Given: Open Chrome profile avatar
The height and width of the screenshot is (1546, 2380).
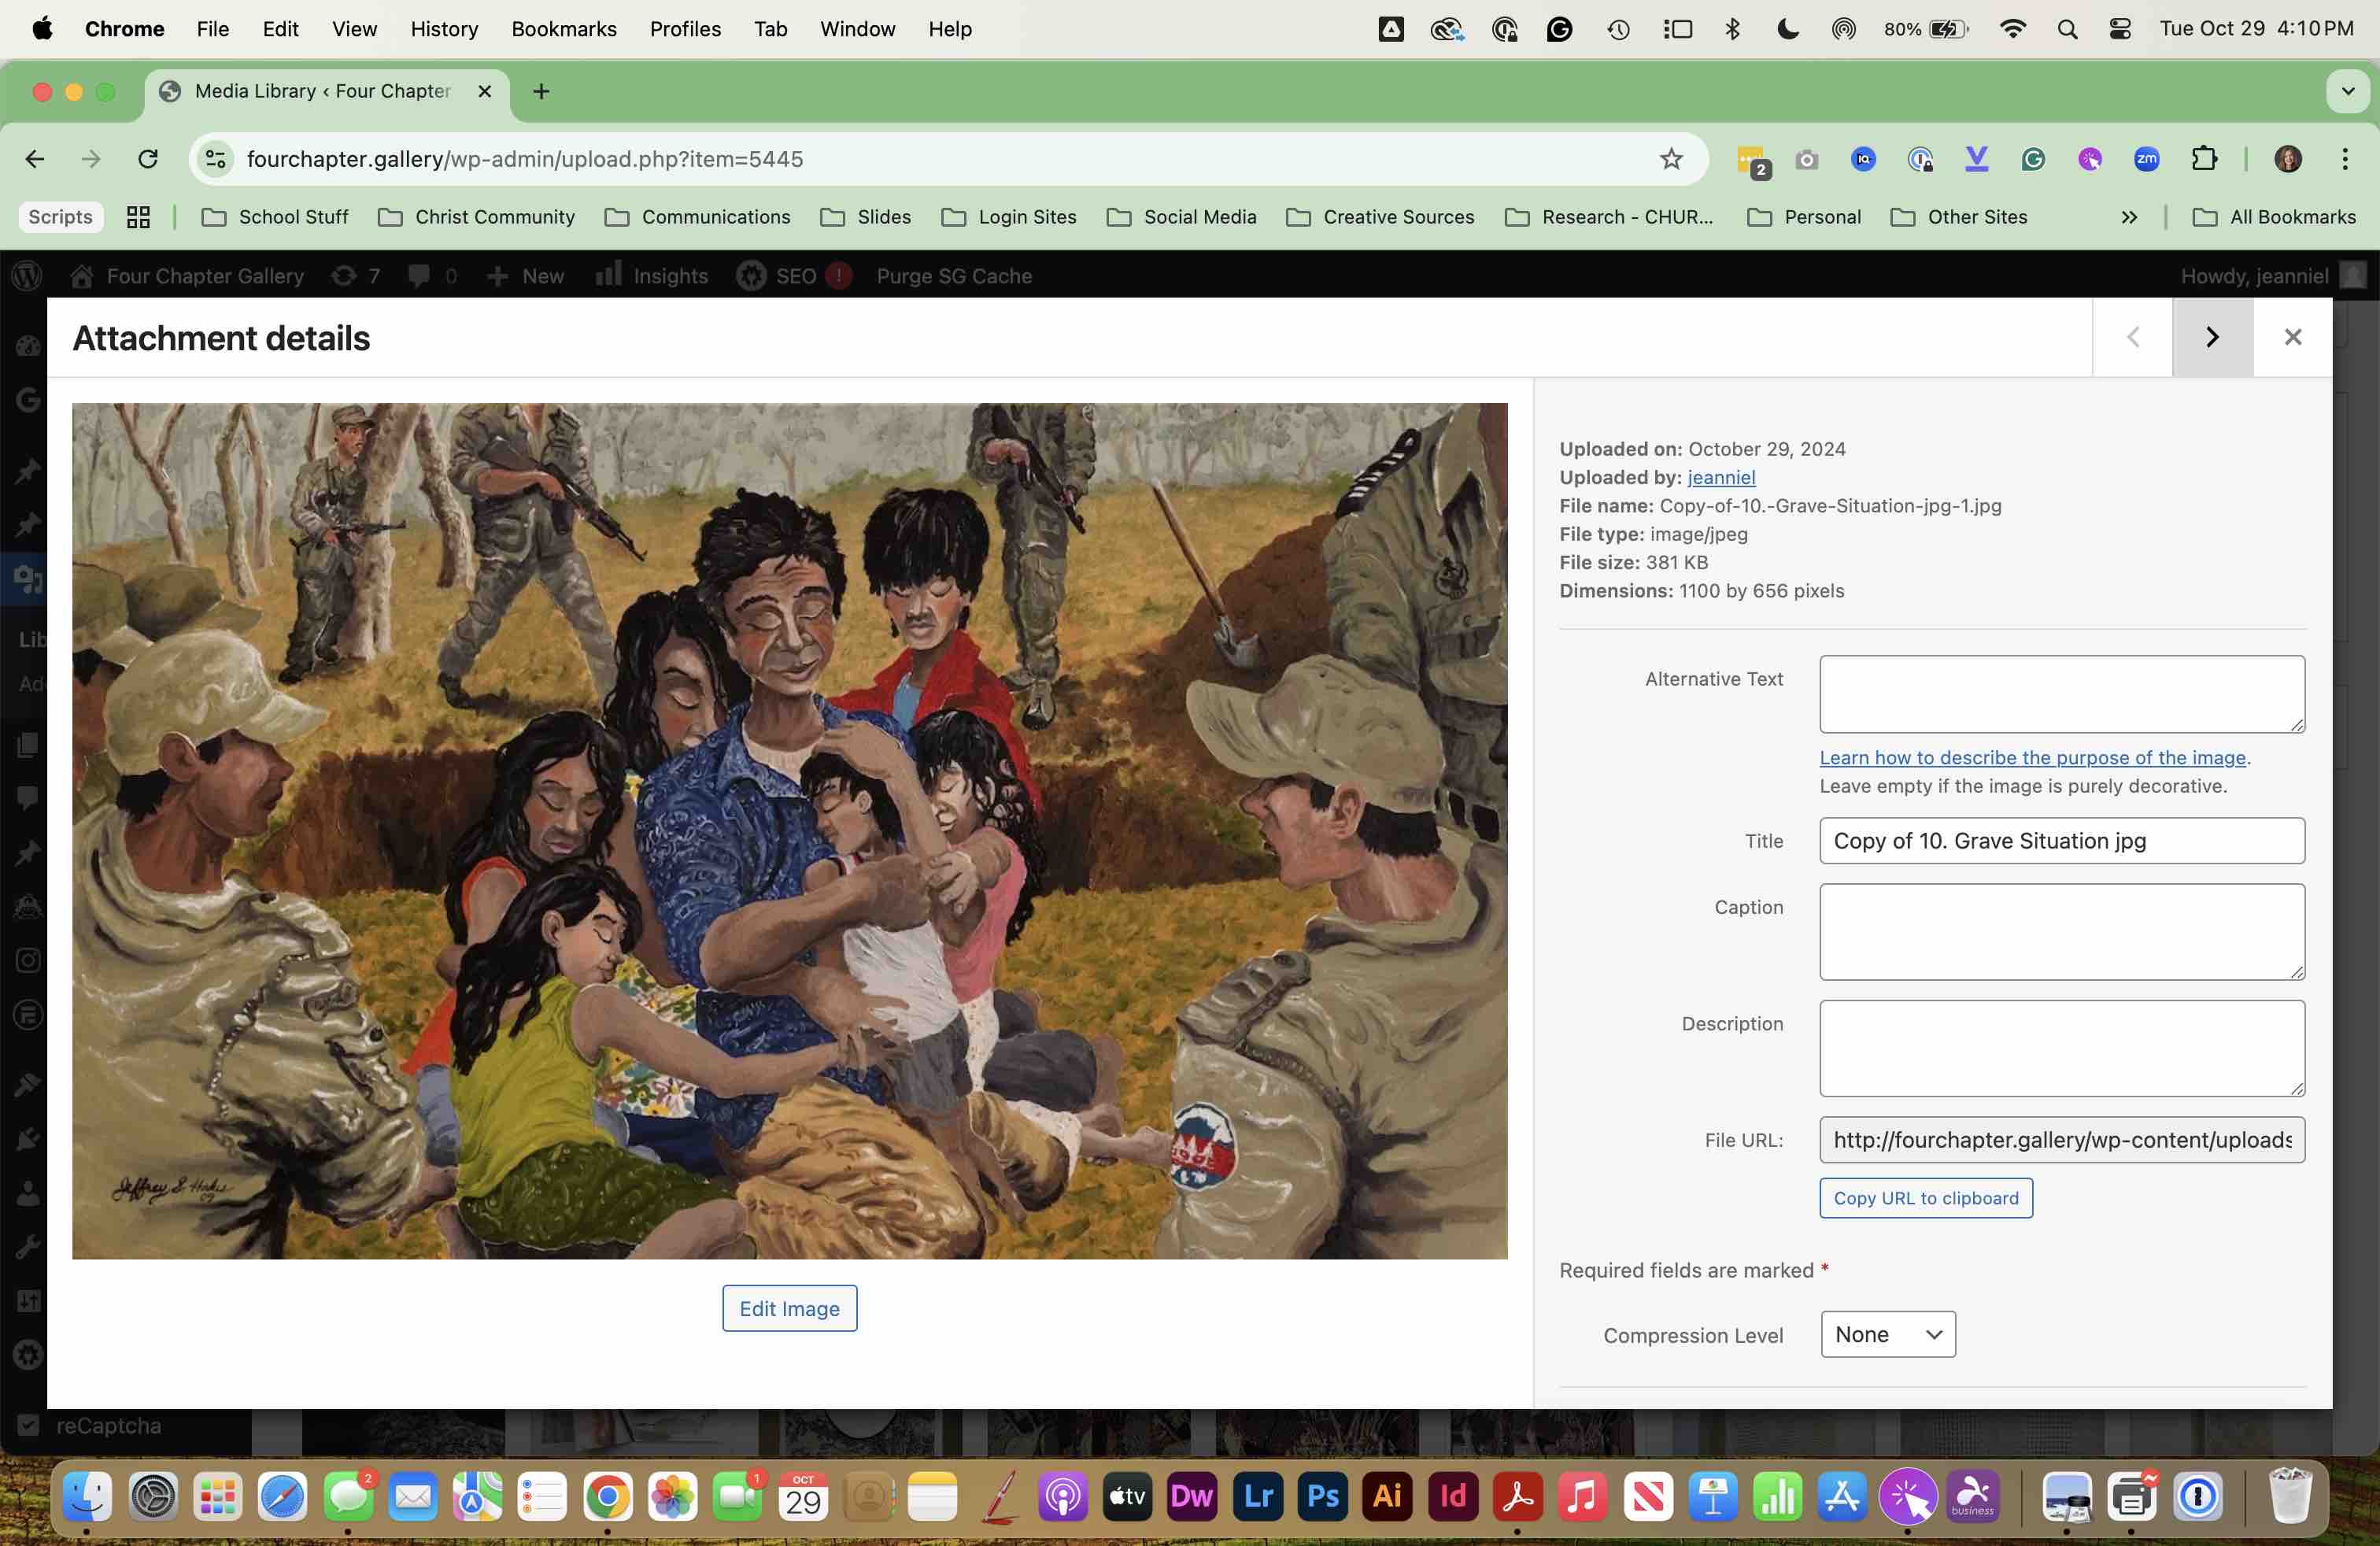Looking at the screenshot, I should pos(2288,159).
